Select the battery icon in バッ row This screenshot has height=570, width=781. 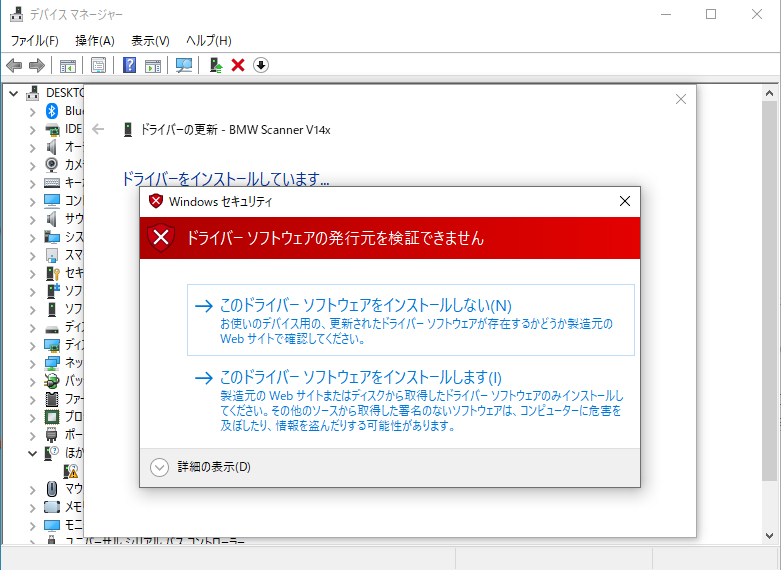[x=51, y=381]
